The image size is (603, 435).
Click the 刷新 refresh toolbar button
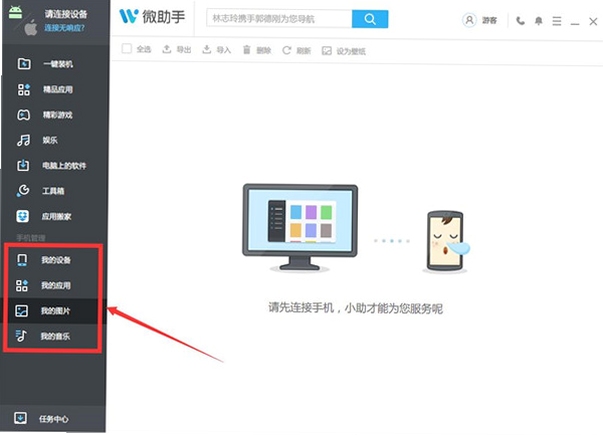pyautogui.click(x=296, y=50)
